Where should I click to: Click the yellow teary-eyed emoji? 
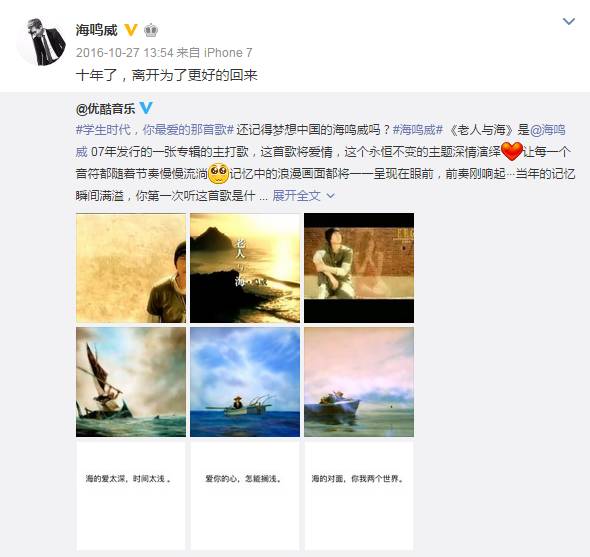pos(218,173)
